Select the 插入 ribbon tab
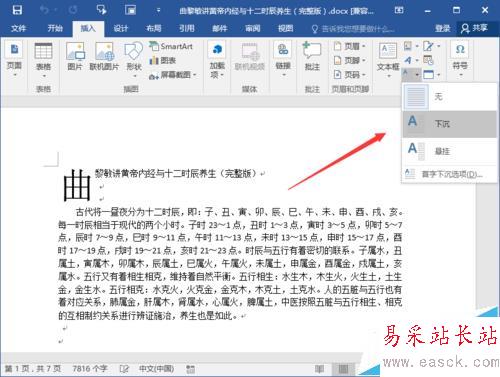This screenshot has height=377, width=500. pyautogui.click(x=88, y=28)
